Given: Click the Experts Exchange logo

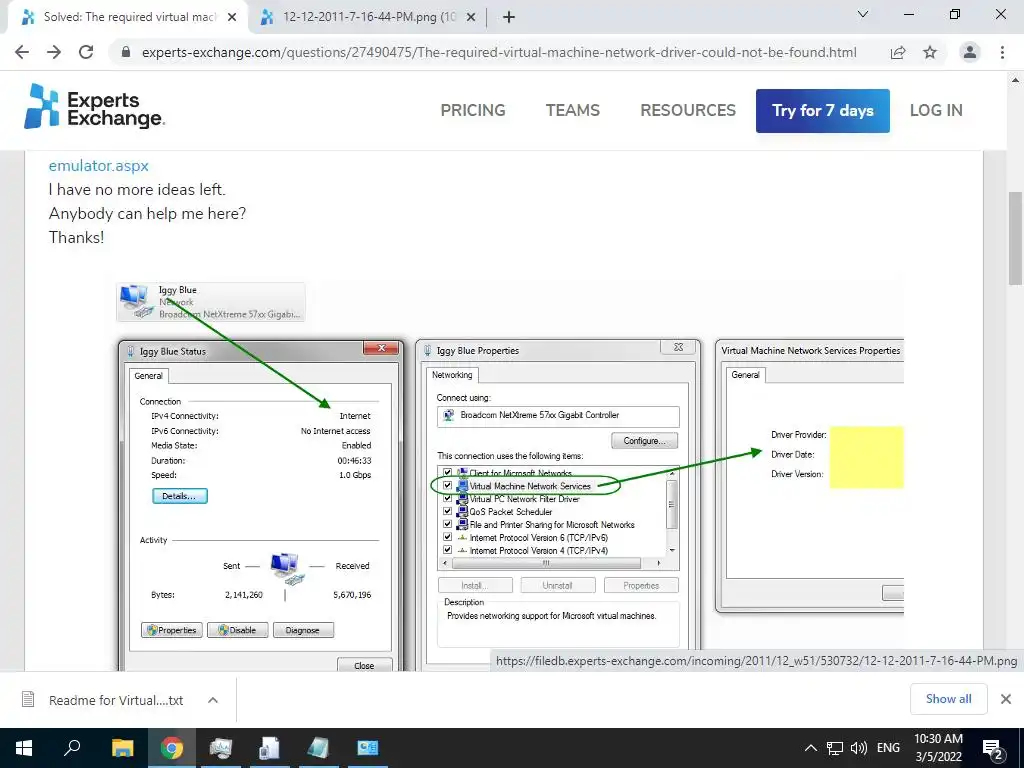Looking at the screenshot, I should [x=94, y=108].
